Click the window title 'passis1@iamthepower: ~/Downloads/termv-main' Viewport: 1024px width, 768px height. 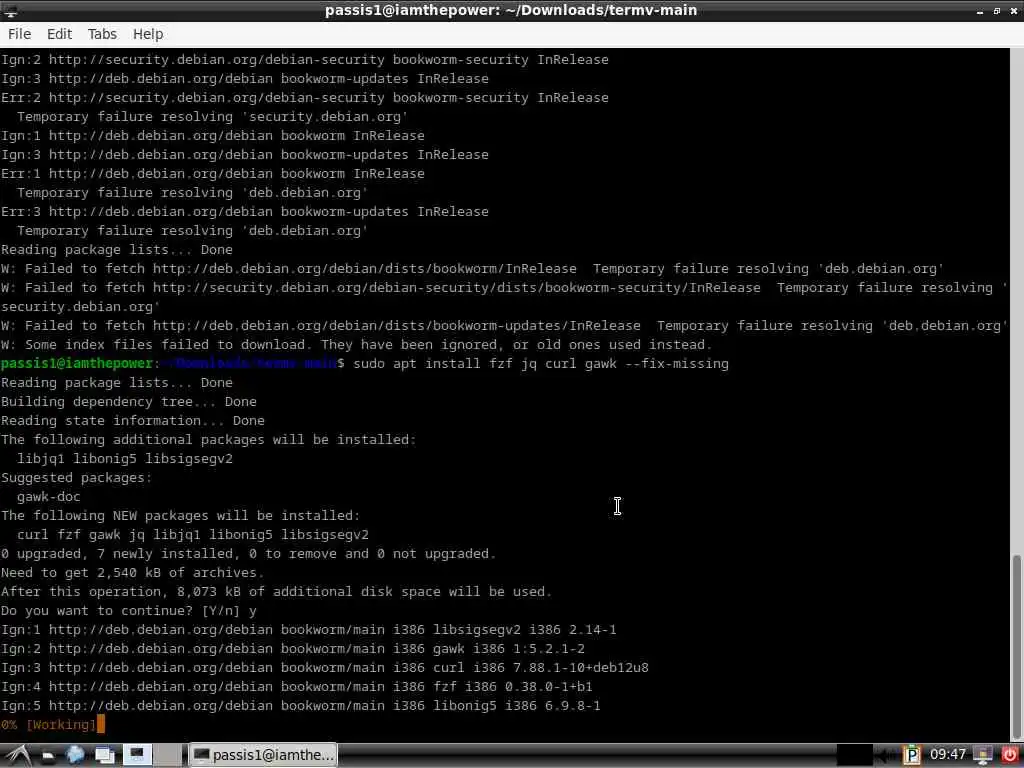coord(511,10)
